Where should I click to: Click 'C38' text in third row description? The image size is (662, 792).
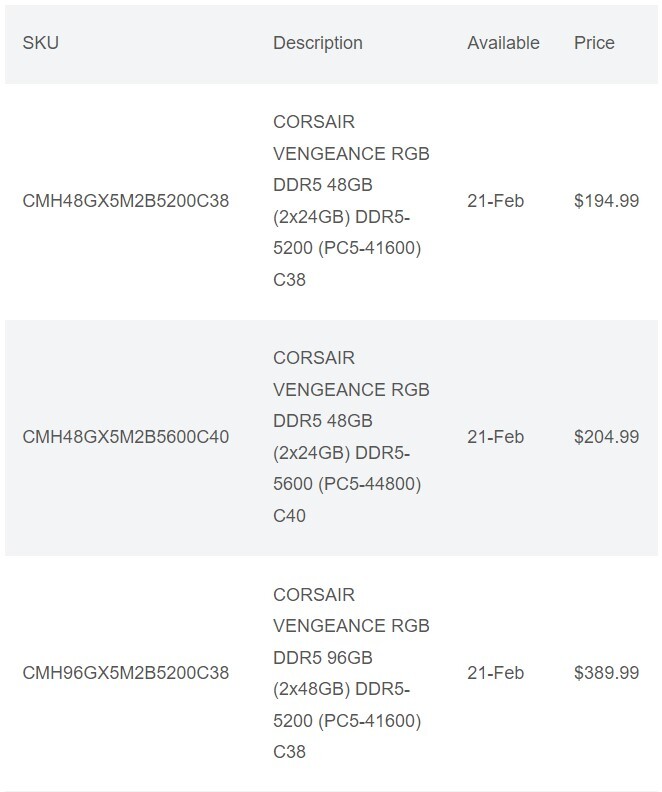coord(289,752)
